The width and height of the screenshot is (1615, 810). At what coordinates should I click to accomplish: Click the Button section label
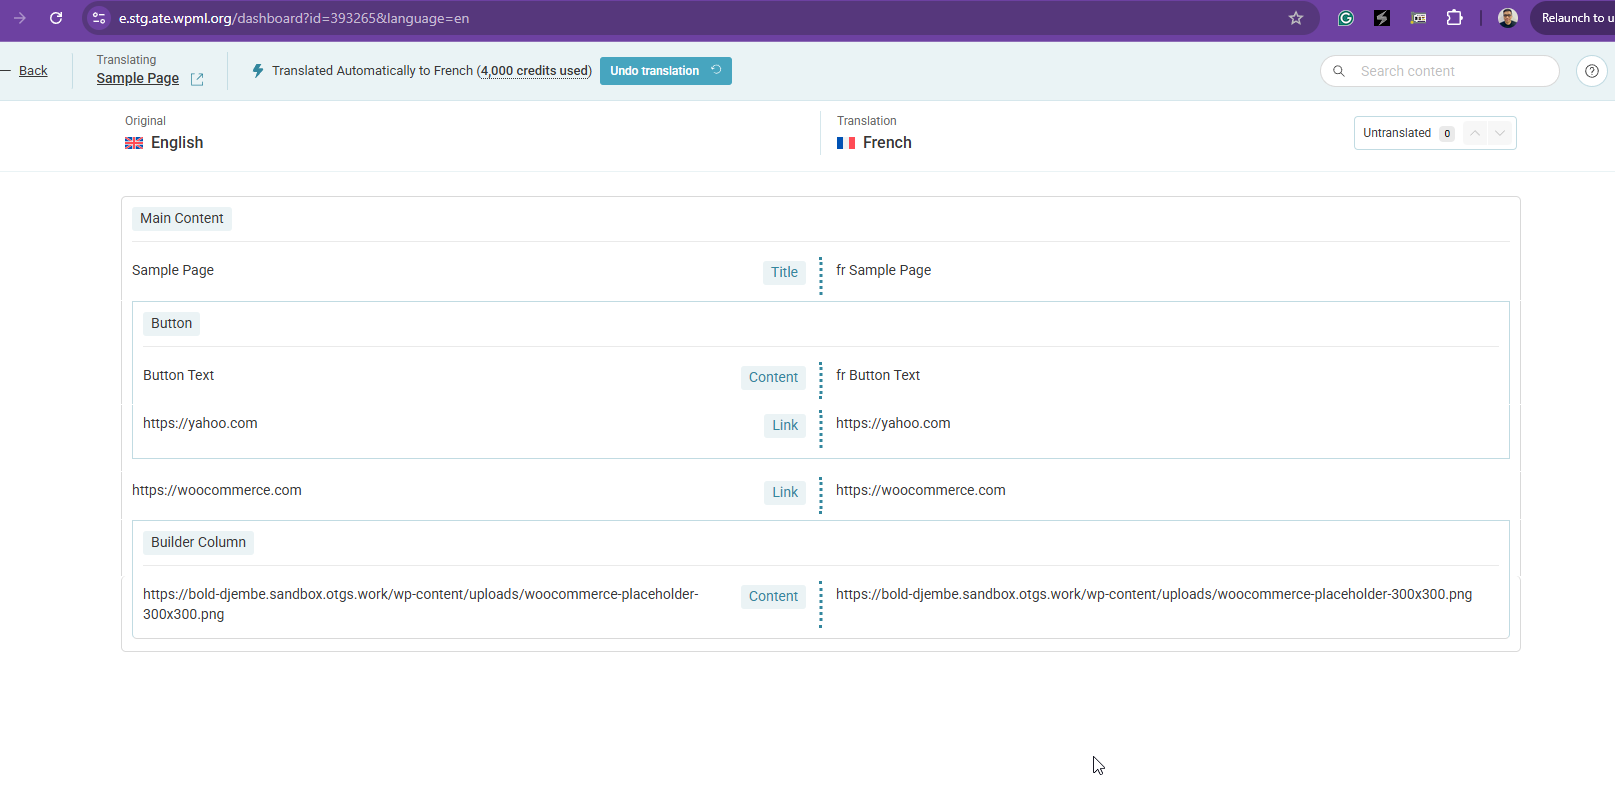171,324
